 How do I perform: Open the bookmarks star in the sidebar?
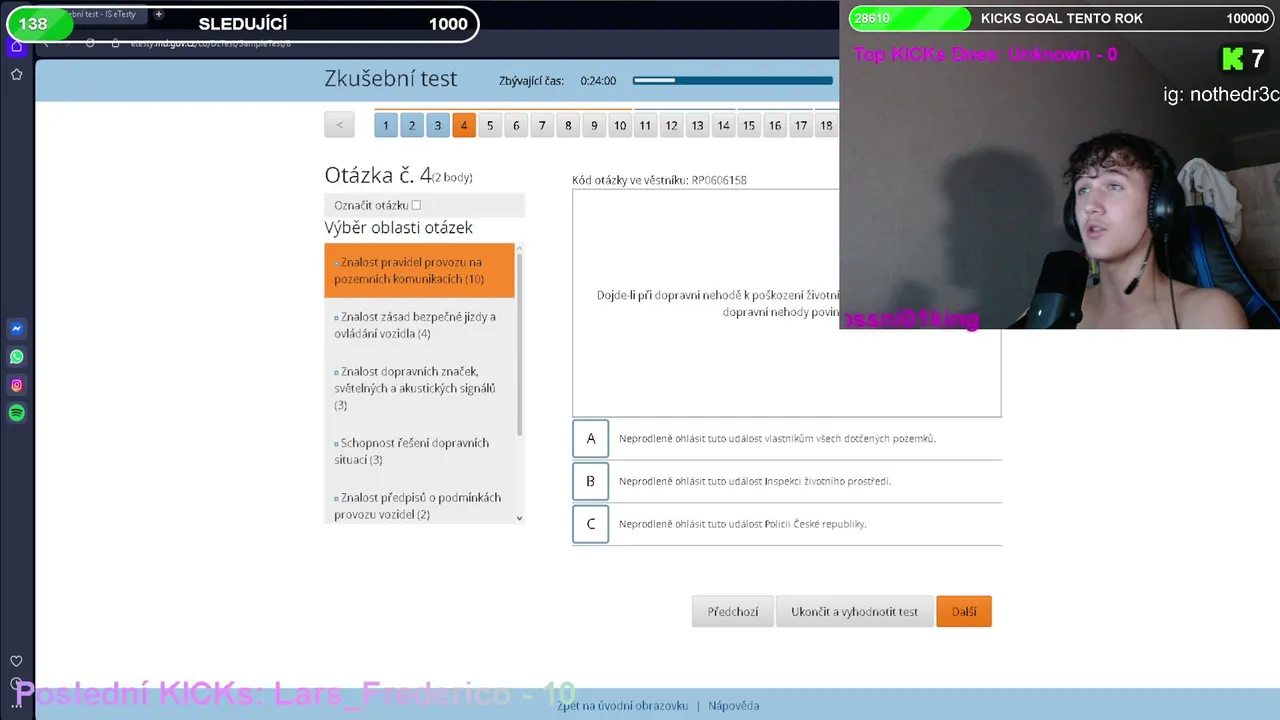16,74
